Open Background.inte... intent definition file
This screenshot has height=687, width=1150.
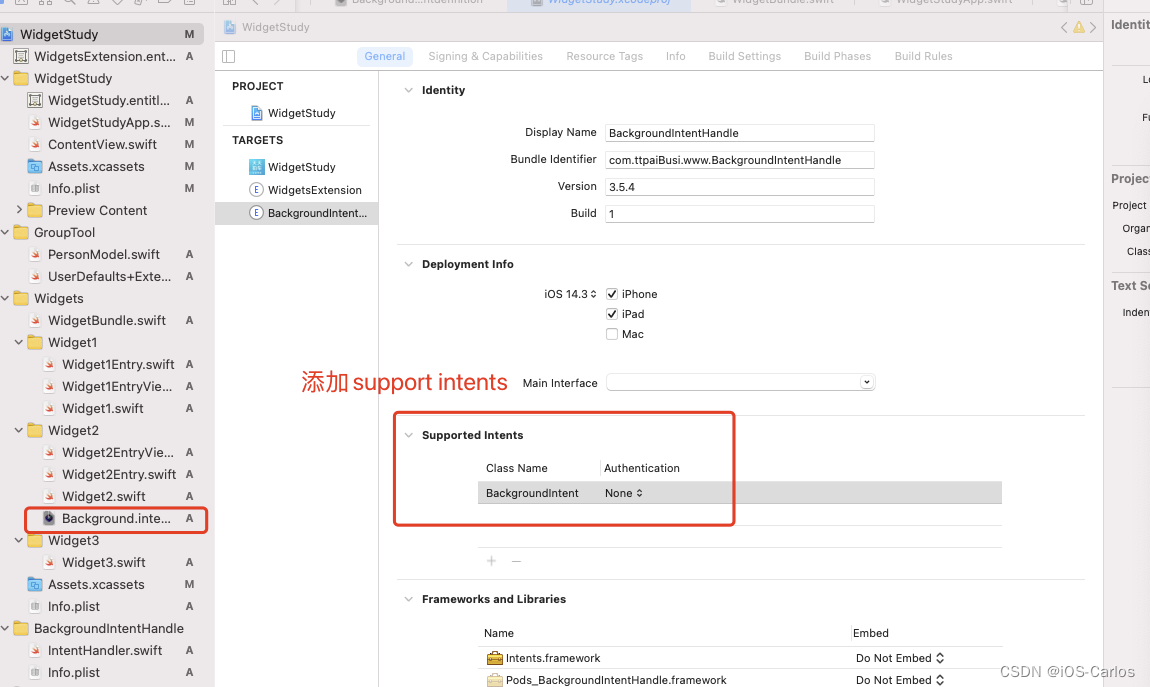coord(116,518)
